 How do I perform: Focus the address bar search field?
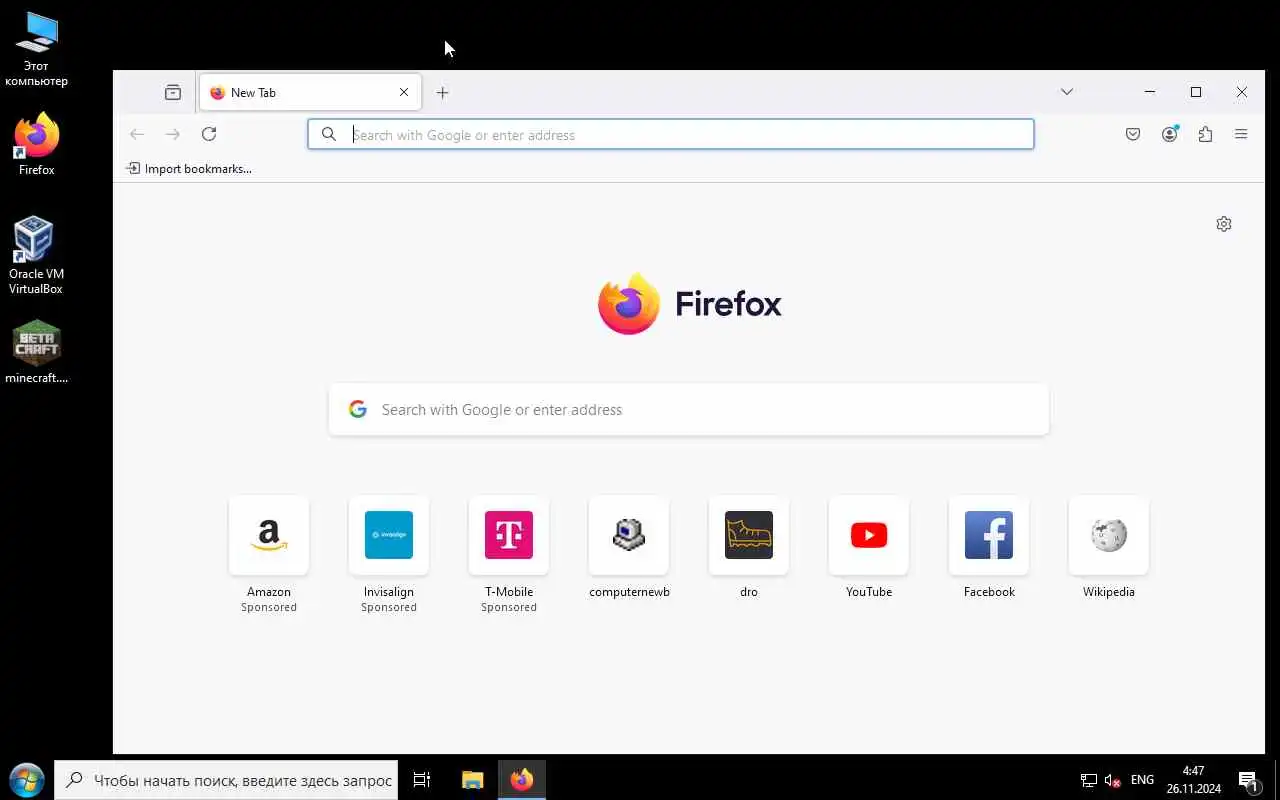(x=670, y=134)
